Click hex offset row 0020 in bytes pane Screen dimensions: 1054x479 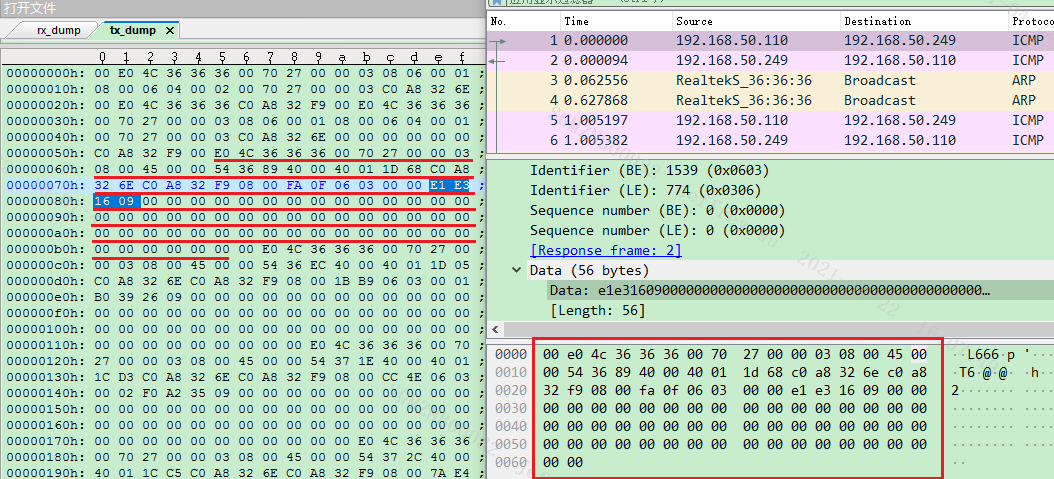[510, 391]
